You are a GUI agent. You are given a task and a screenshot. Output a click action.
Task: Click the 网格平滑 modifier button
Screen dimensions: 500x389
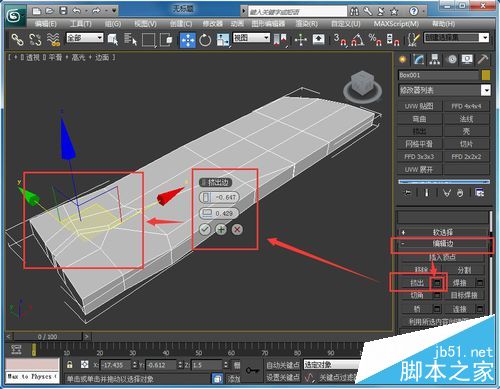(x=419, y=144)
